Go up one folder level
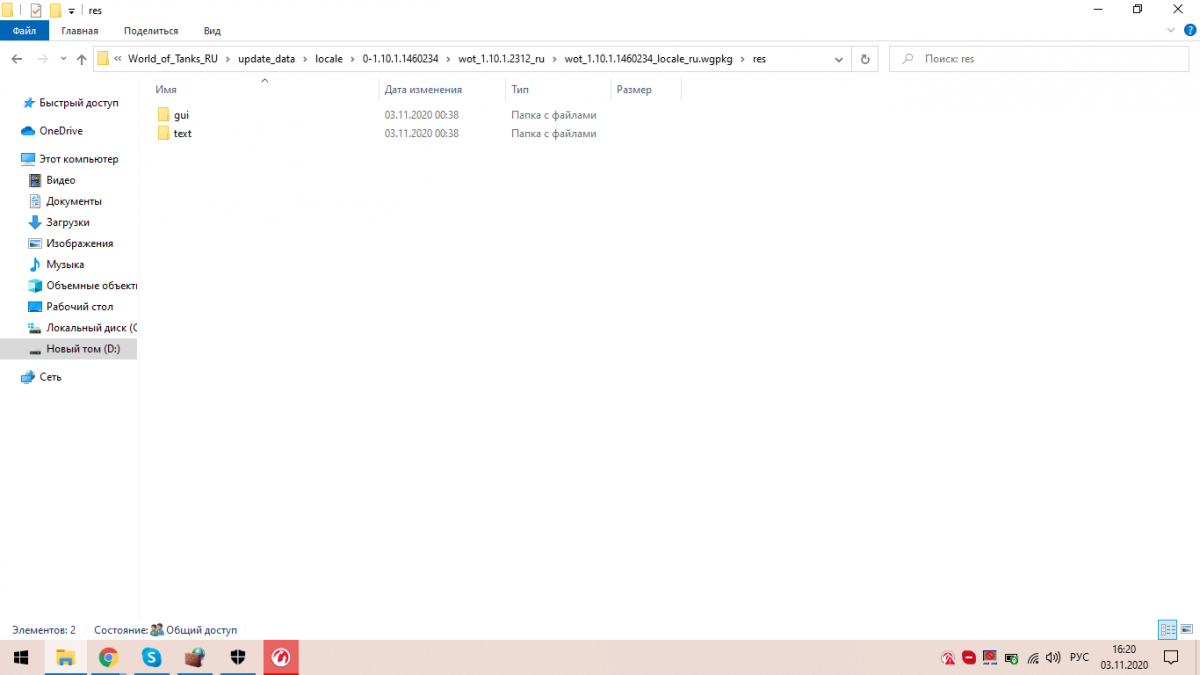 81,59
